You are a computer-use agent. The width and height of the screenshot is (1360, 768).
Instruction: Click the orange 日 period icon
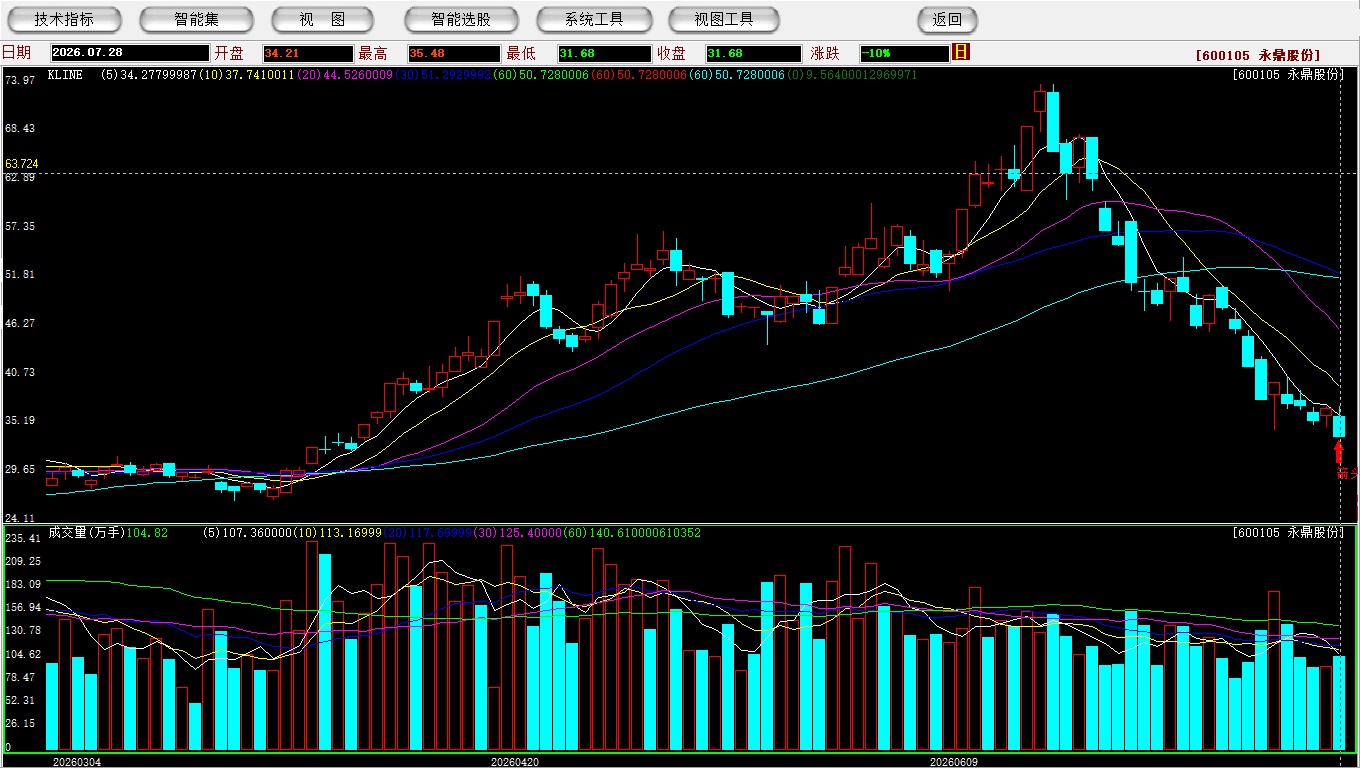(961, 52)
